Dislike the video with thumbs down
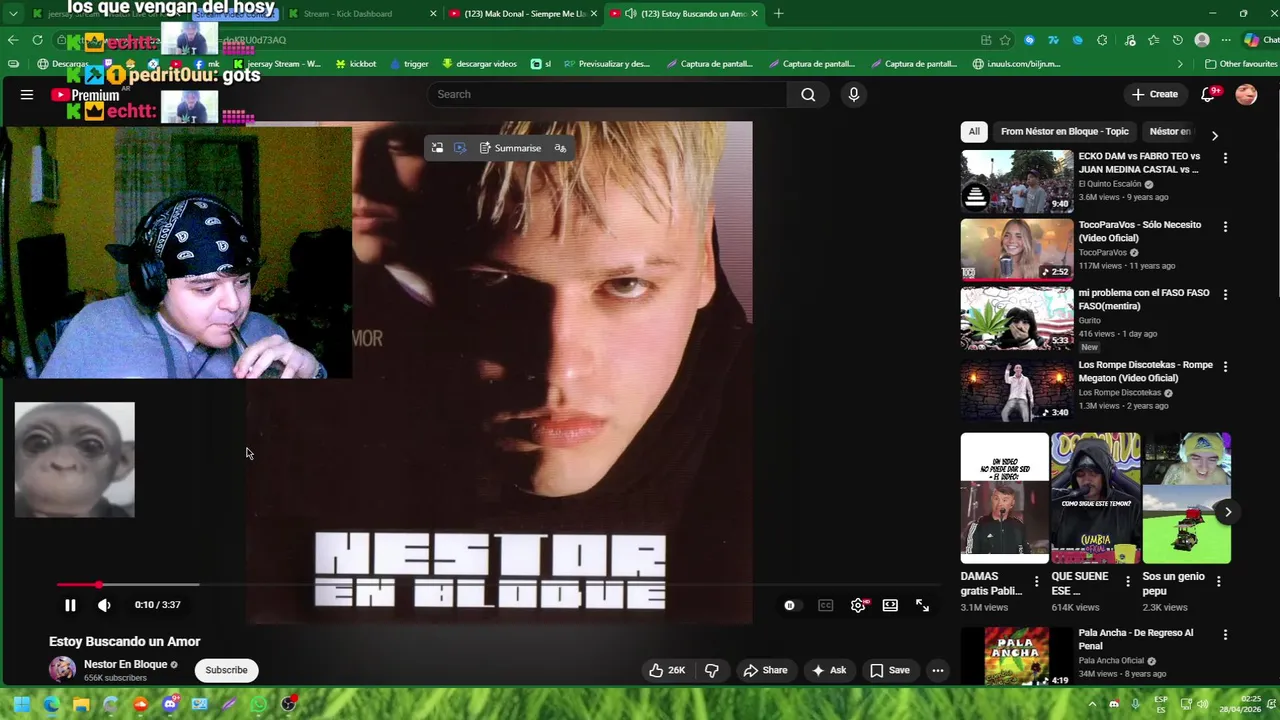 [x=712, y=670]
